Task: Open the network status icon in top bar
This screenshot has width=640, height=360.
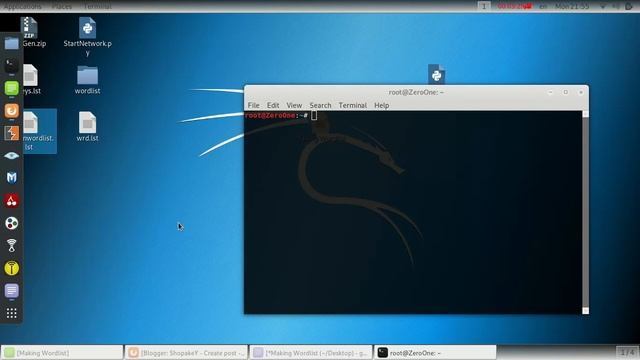Action: pyautogui.click(x=603, y=6)
